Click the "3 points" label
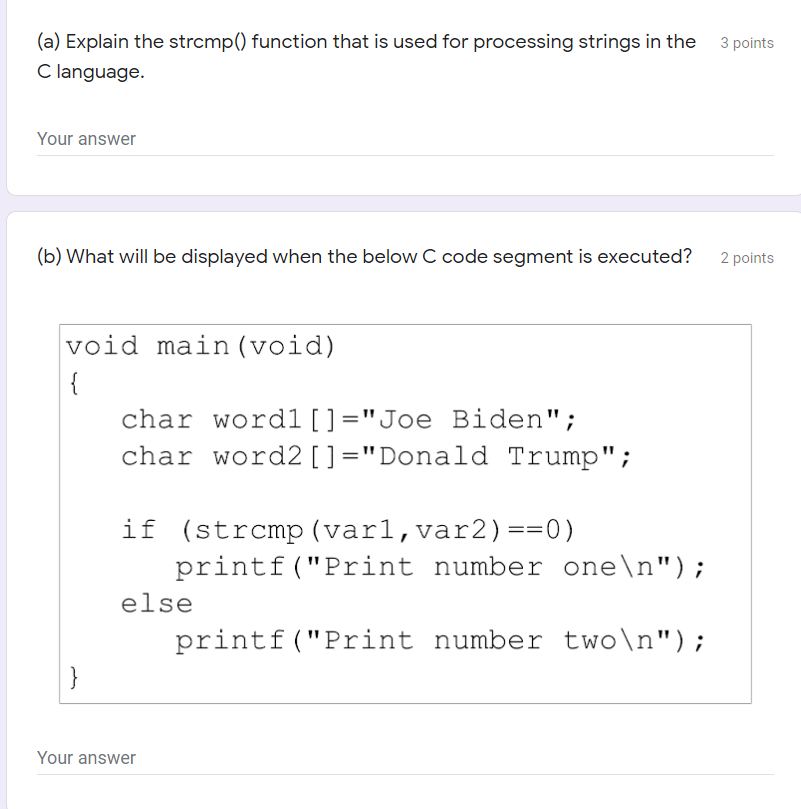The image size is (801, 809). pyautogui.click(x=746, y=43)
